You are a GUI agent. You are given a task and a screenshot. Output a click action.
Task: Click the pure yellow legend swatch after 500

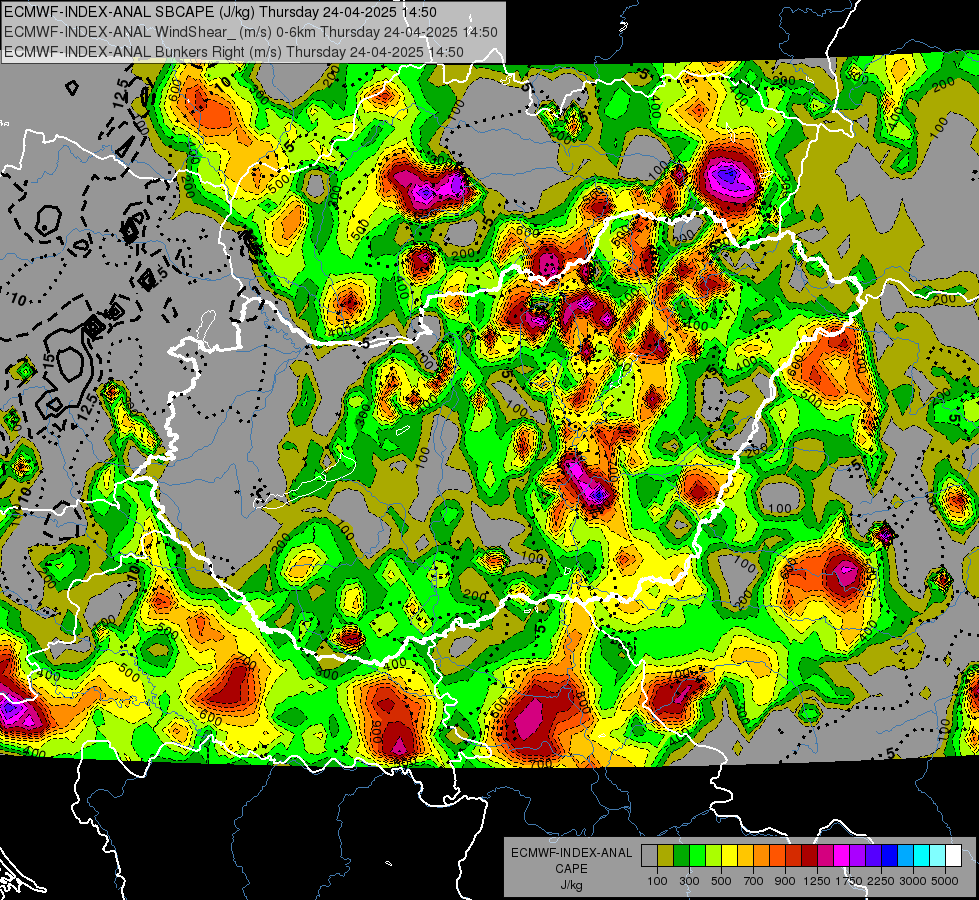tap(729, 855)
